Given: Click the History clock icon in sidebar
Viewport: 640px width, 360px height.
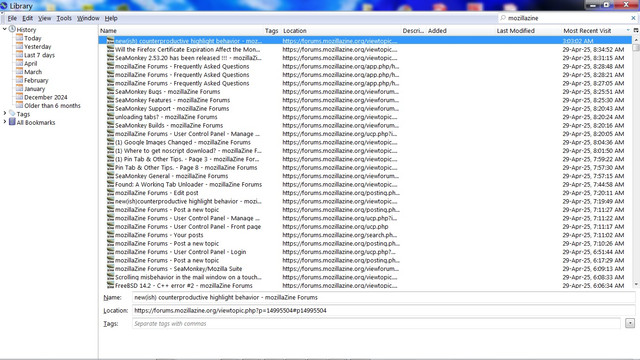Looking at the screenshot, I should [x=12, y=29].
